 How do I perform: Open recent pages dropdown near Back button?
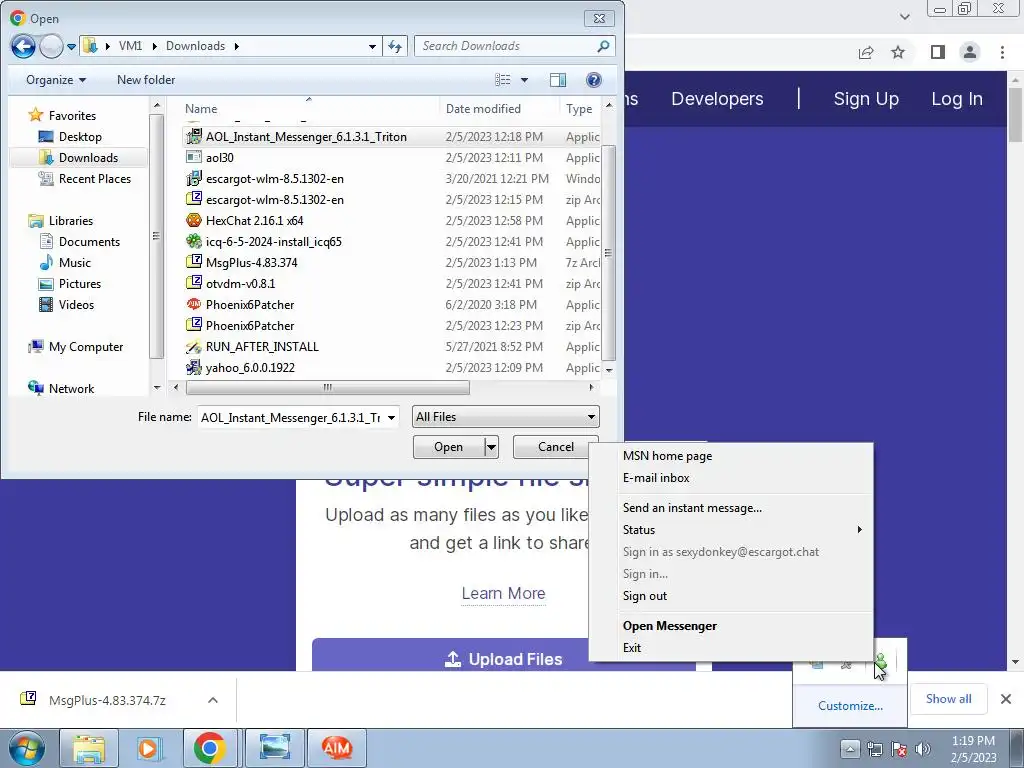pyautogui.click(x=72, y=46)
